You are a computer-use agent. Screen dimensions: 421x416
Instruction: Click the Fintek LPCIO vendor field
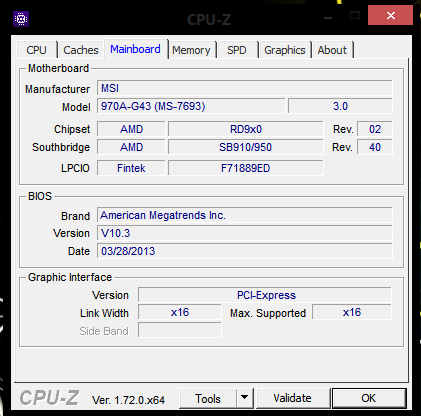(131, 168)
